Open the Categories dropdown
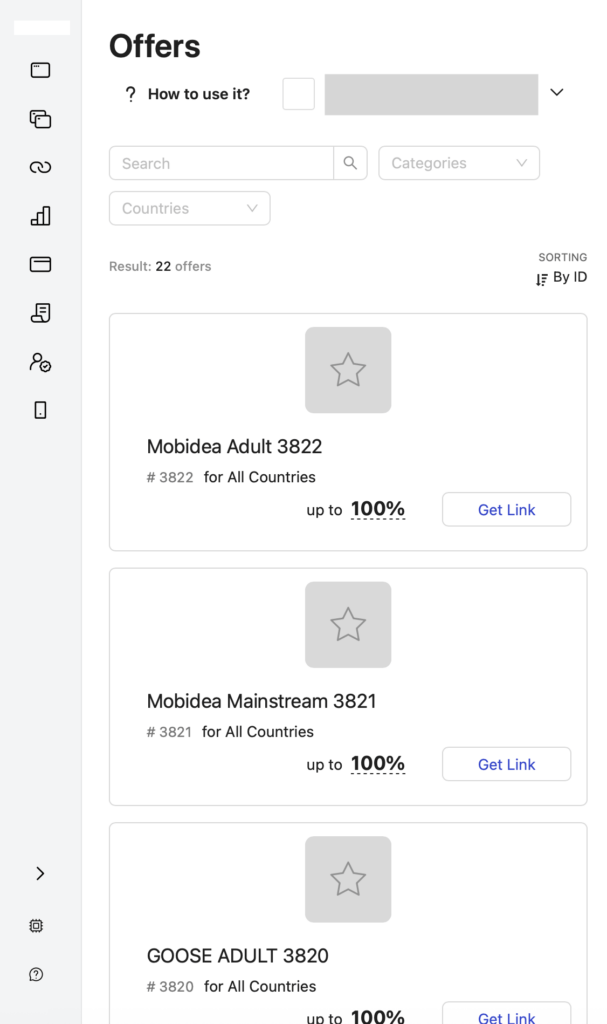The width and height of the screenshot is (607, 1024). (459, 163)
